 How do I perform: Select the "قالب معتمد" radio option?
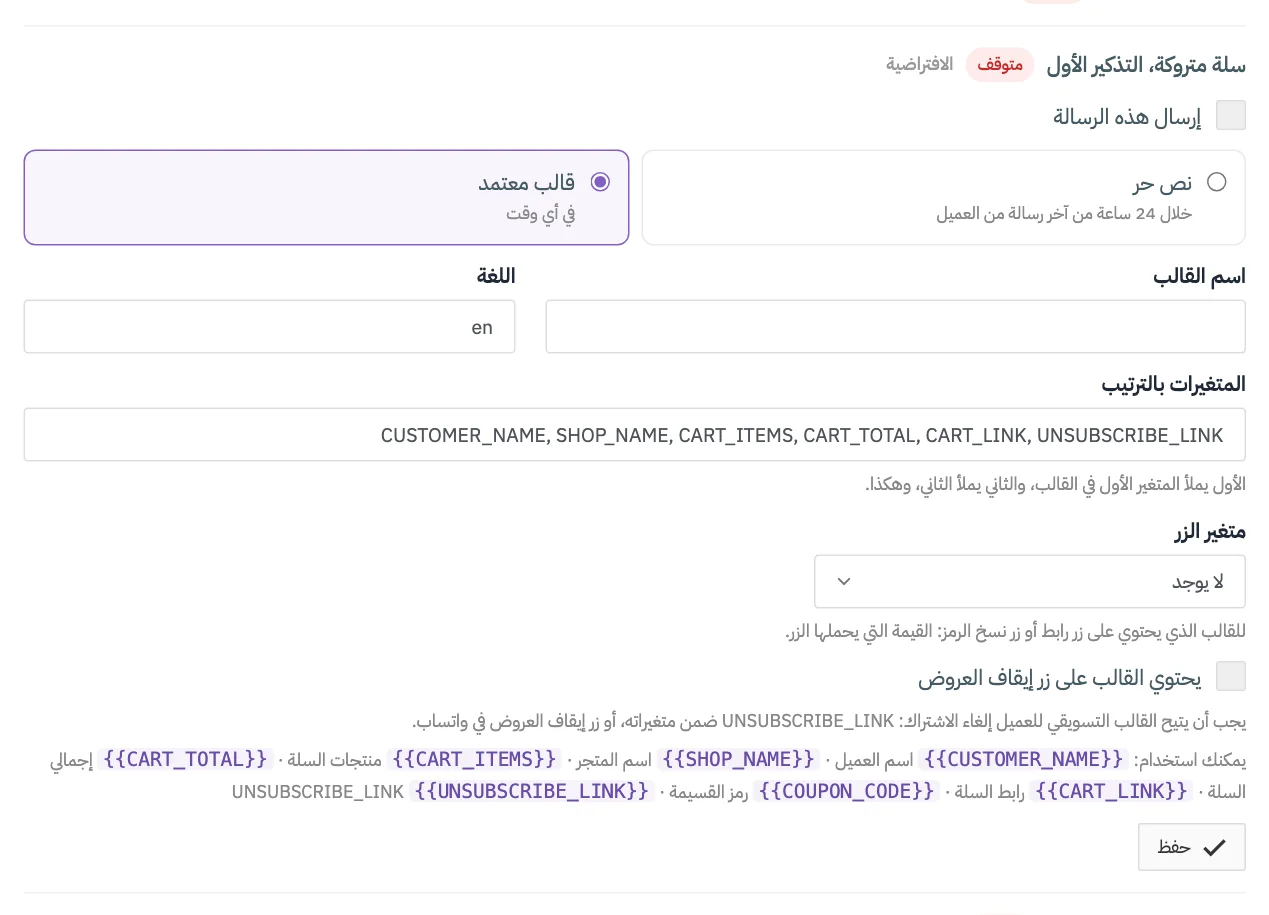click(x=600, y=182)
